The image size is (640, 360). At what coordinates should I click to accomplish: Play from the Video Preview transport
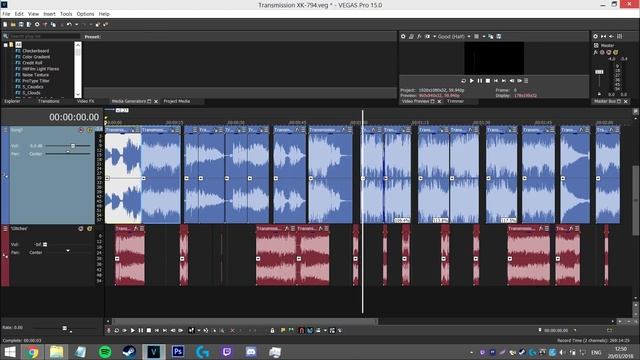click(472, 81)
